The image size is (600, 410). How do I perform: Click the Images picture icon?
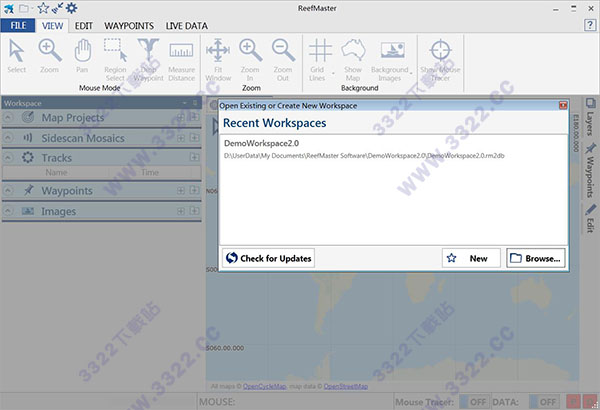click(x=28, y=211)
